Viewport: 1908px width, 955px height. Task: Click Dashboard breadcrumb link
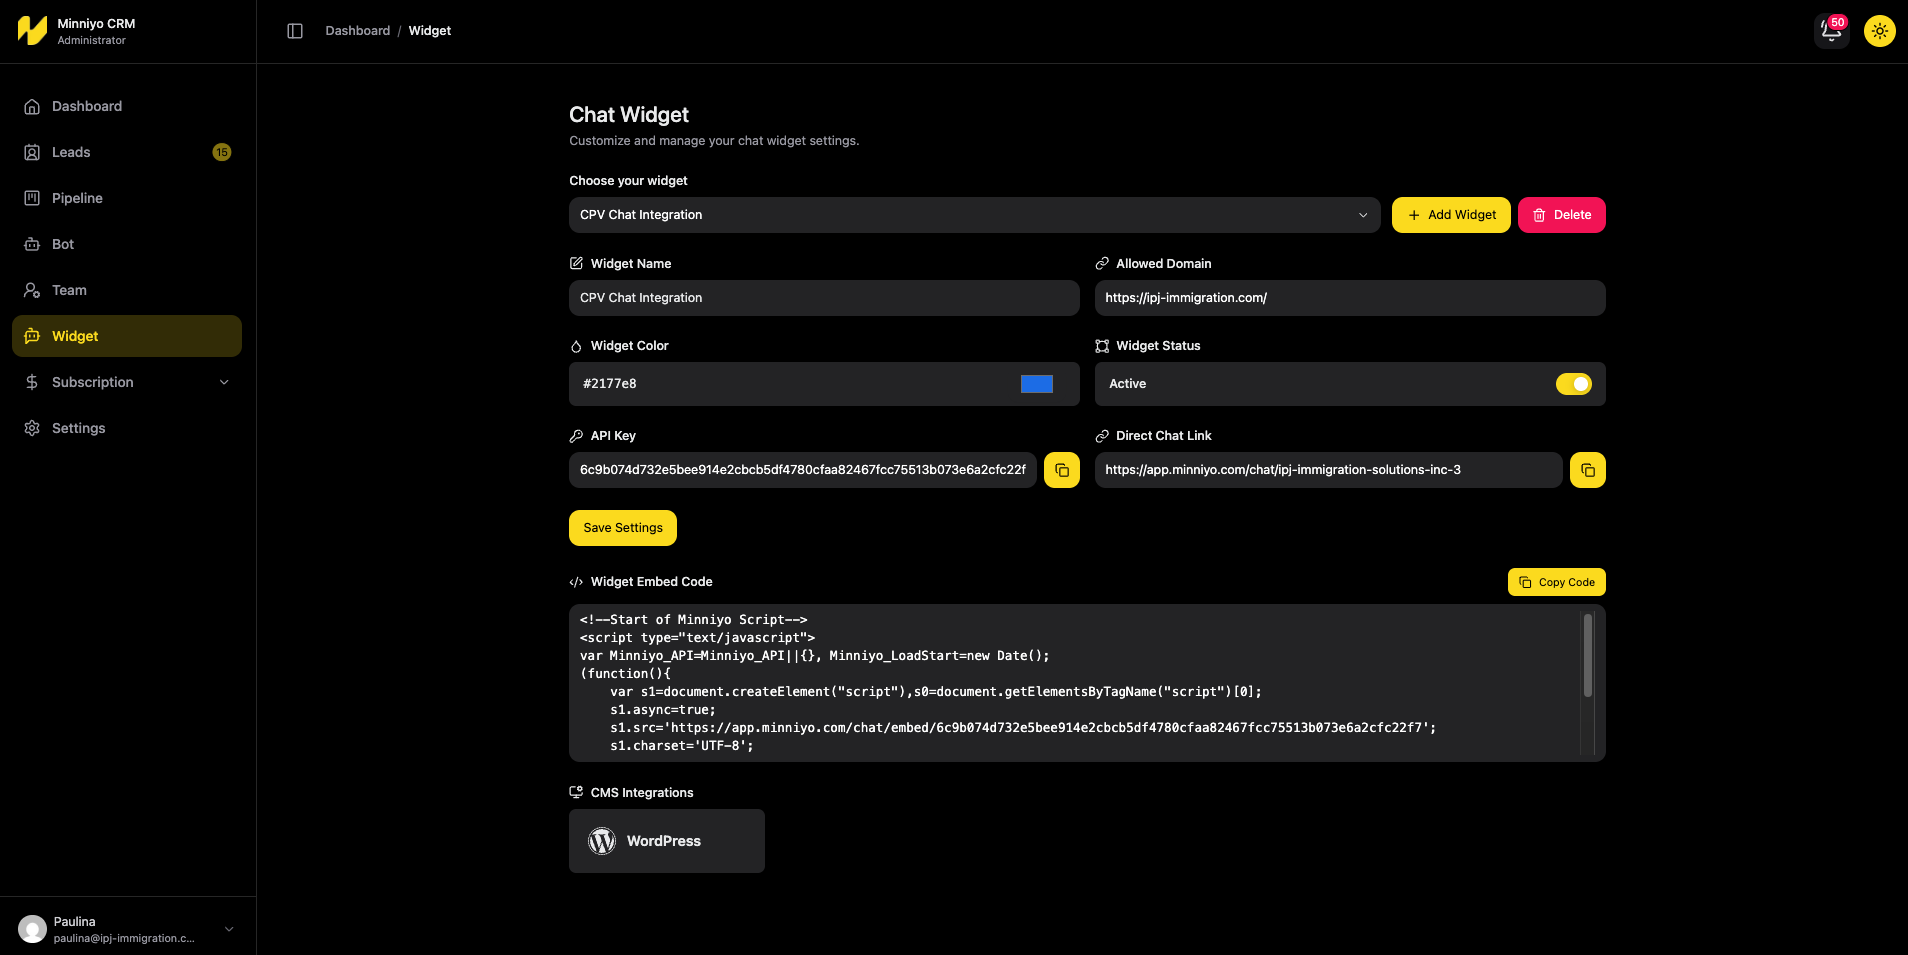(x=358, y=31)
